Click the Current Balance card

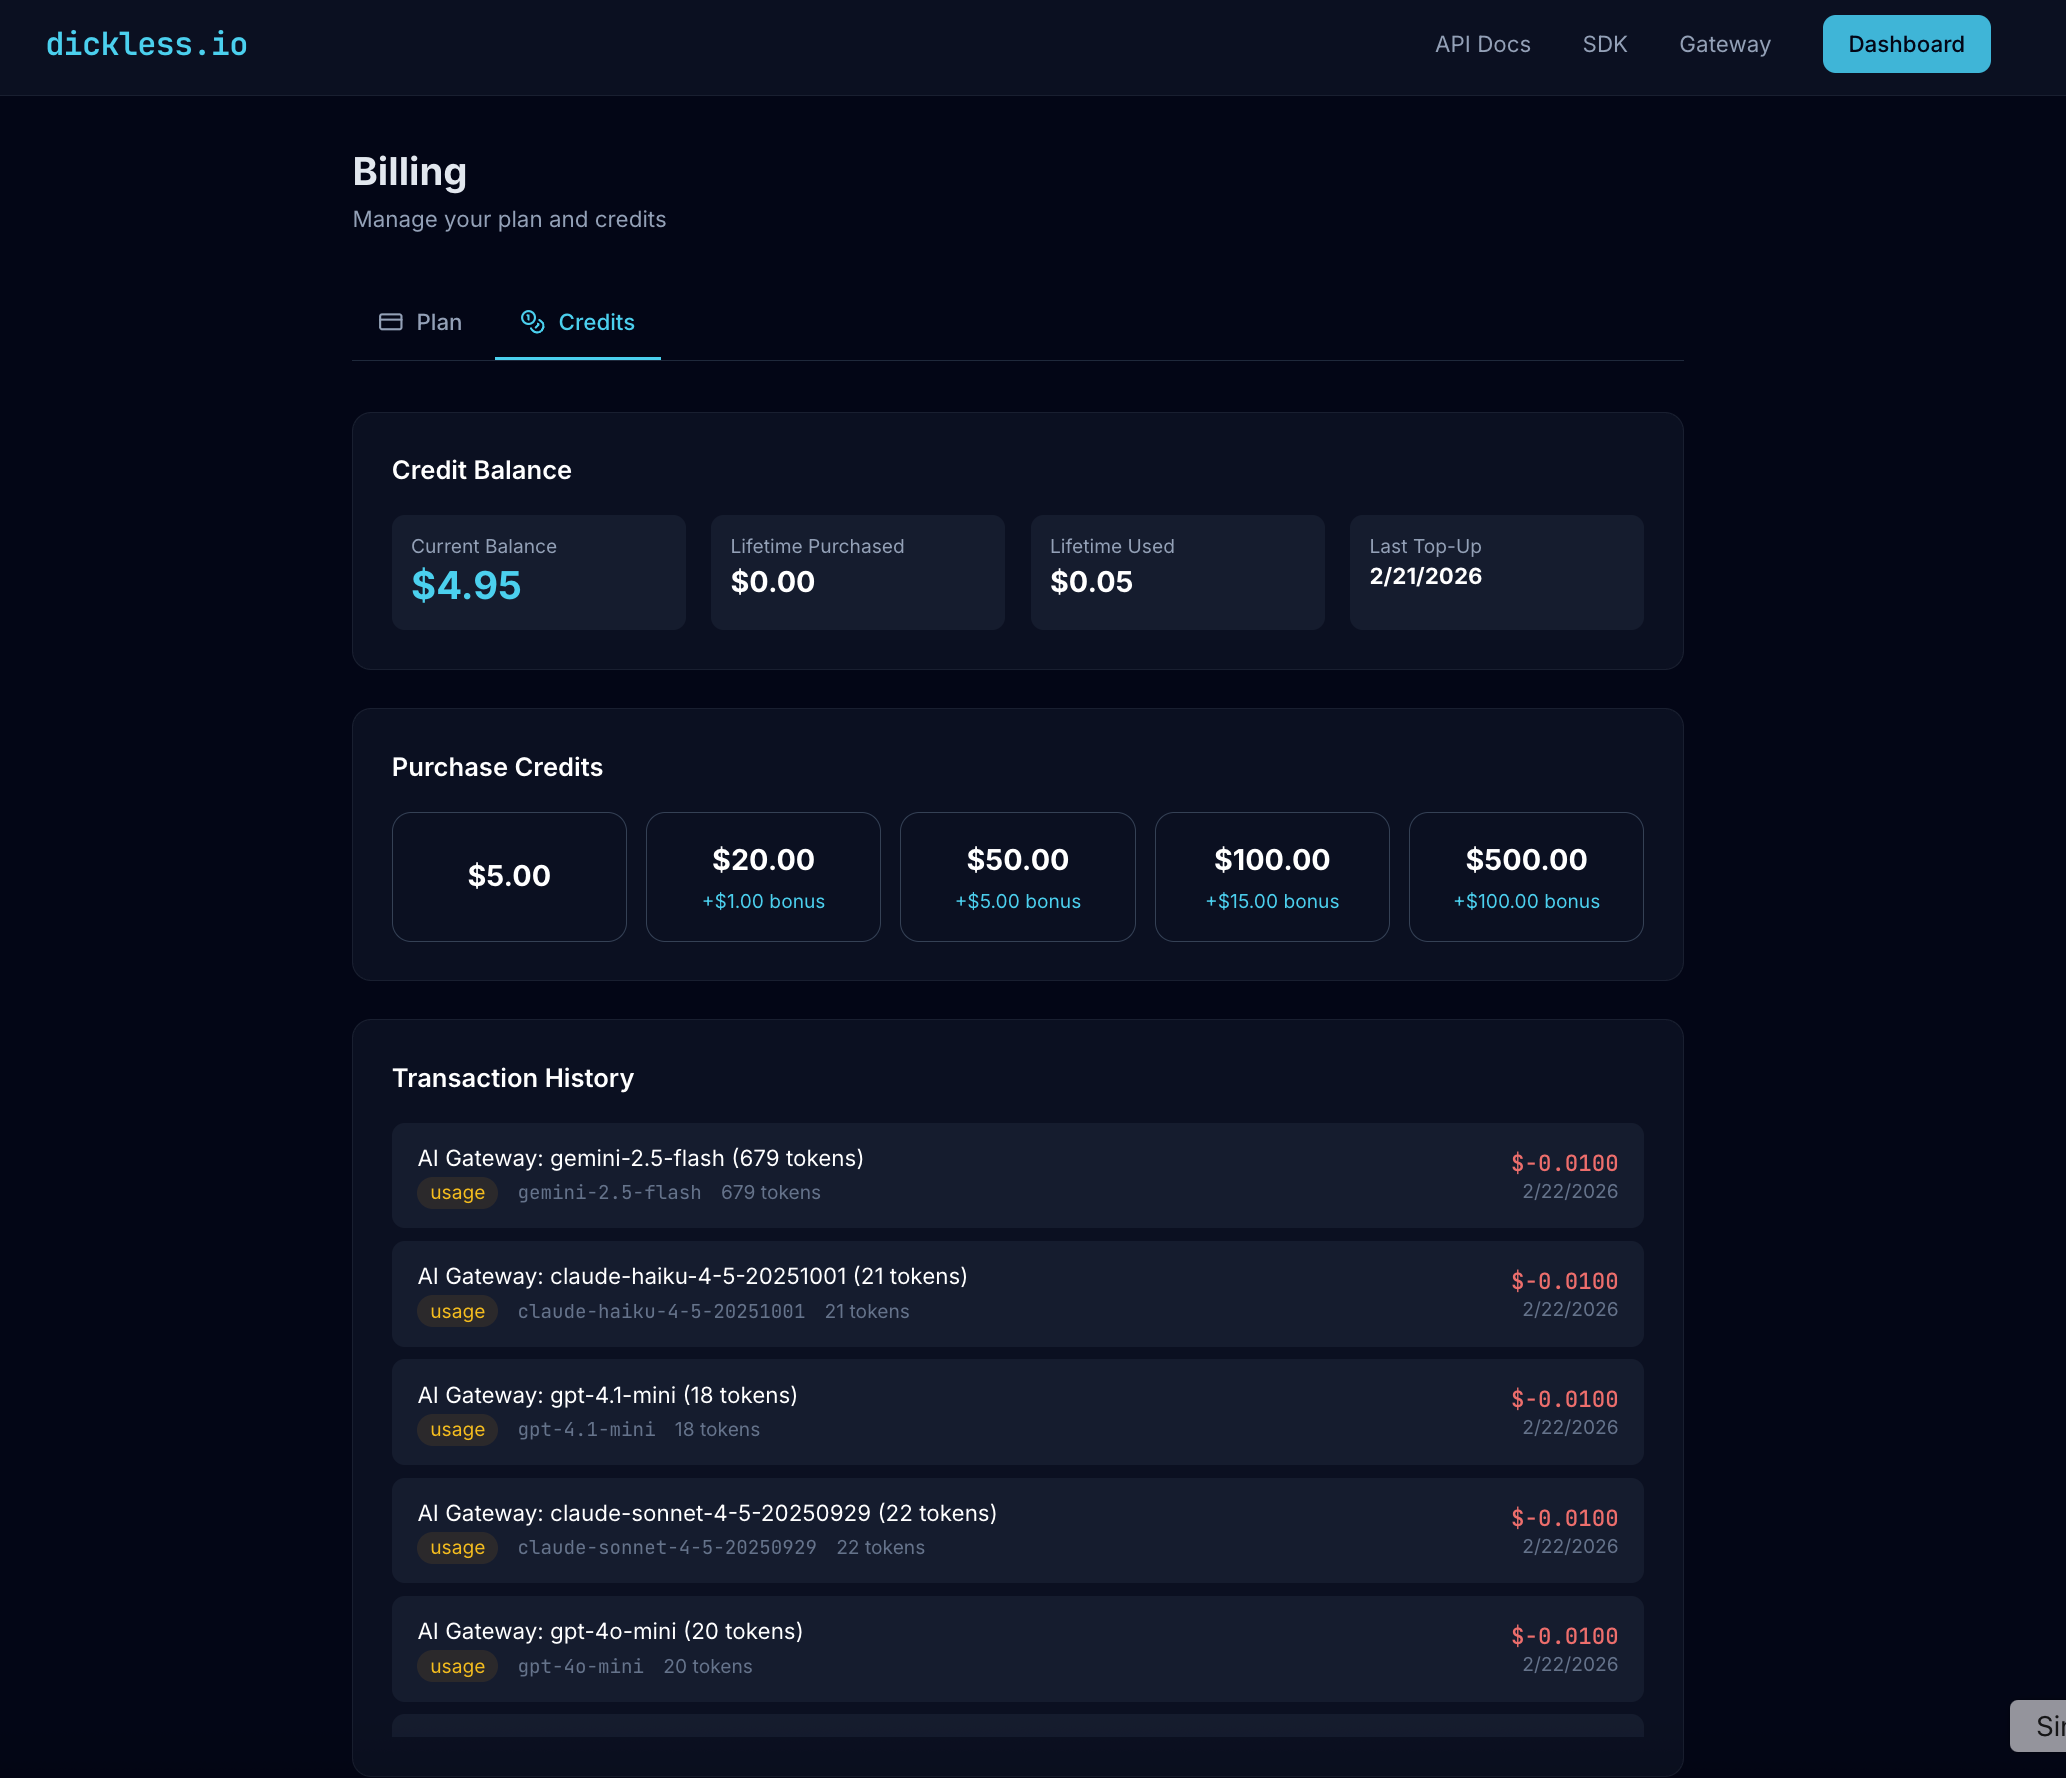pos(538,572)
